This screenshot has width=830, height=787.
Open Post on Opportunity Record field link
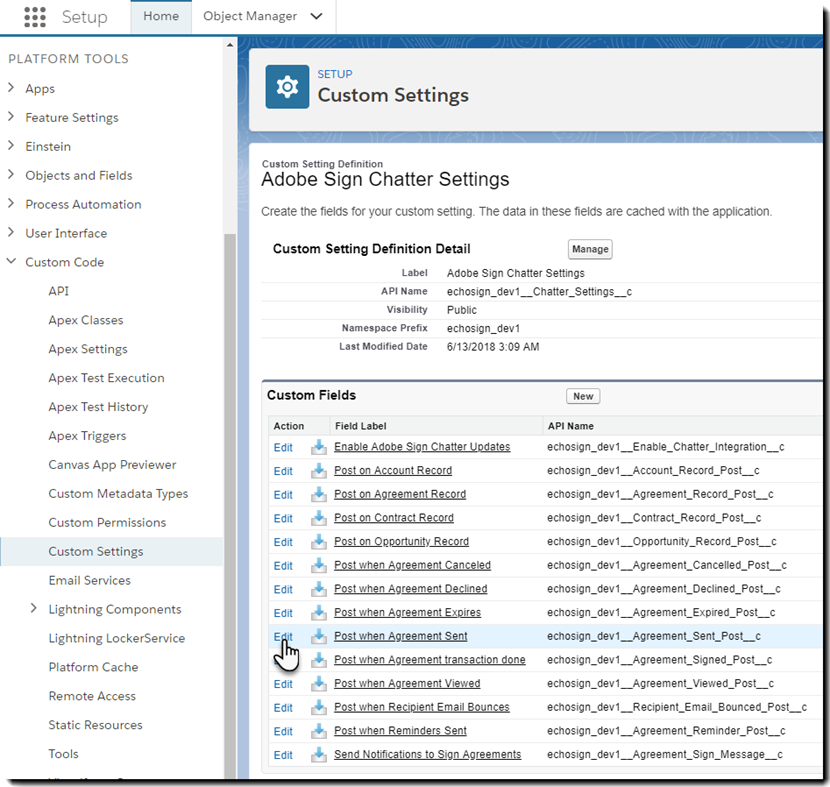(x=401, y=542)
